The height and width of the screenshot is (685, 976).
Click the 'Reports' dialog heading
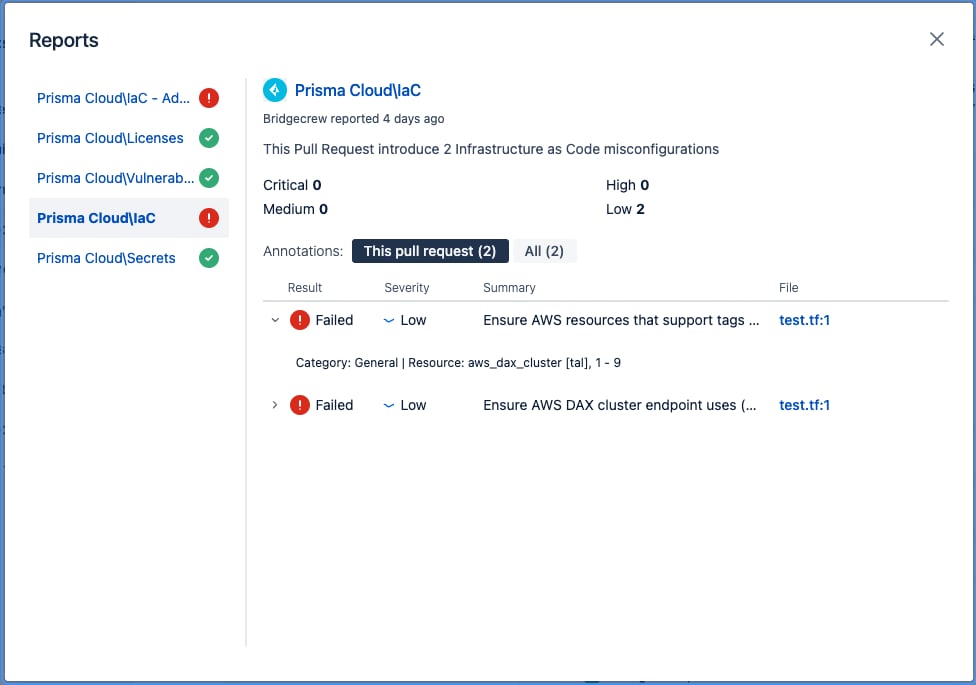point(63,40)
